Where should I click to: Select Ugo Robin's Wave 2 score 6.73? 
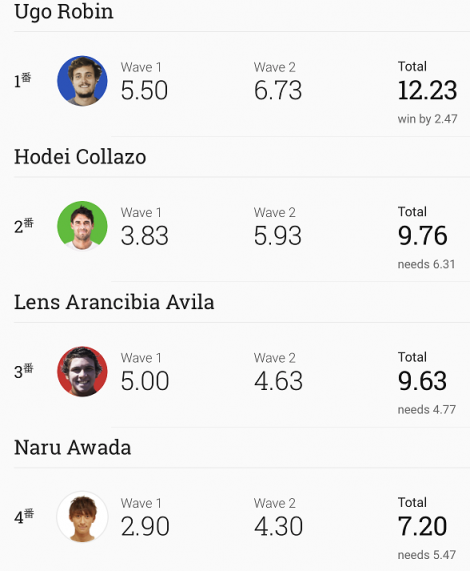pyautogui.click(x=278, y=90)
